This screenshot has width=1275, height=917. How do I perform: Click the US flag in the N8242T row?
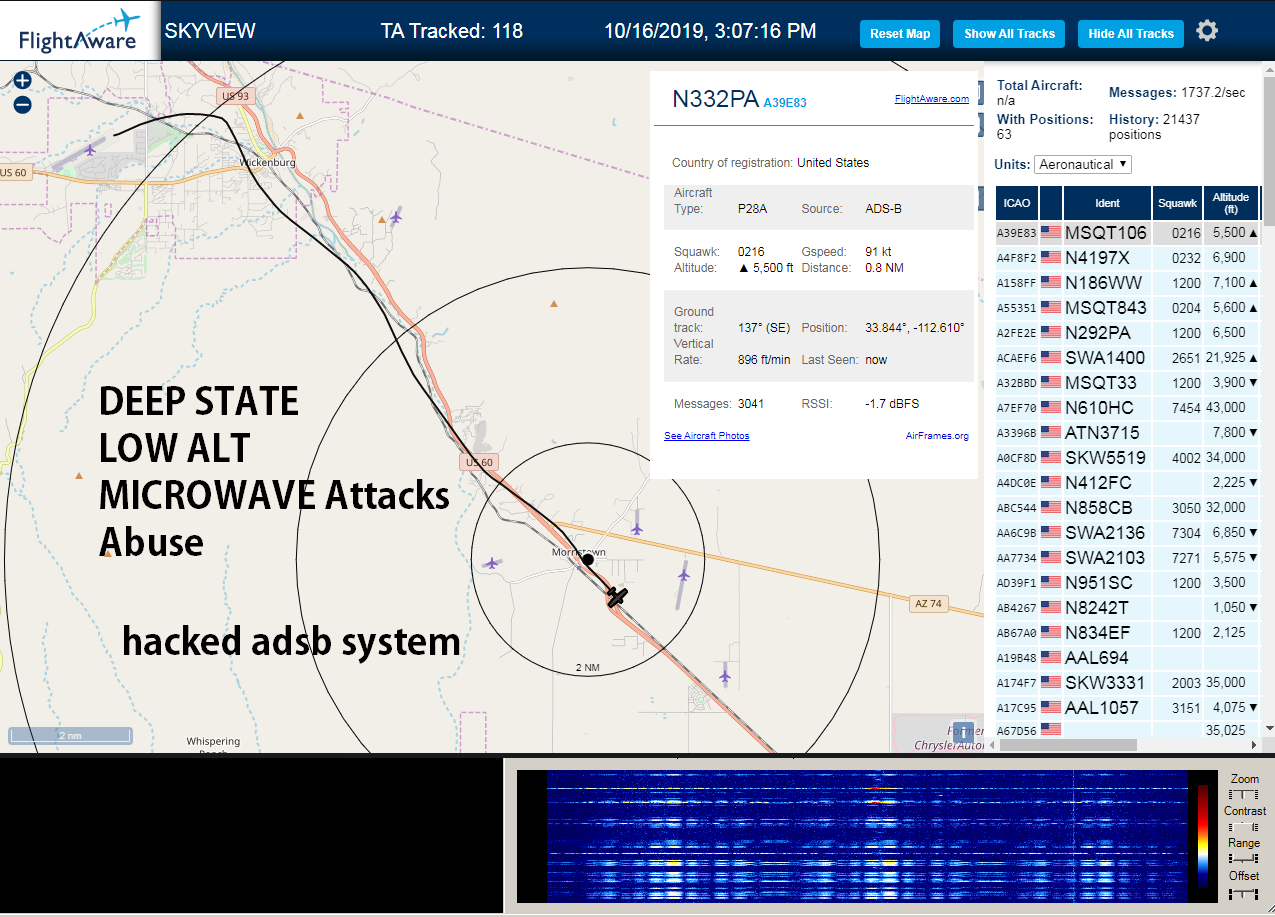coord(1051,608)
